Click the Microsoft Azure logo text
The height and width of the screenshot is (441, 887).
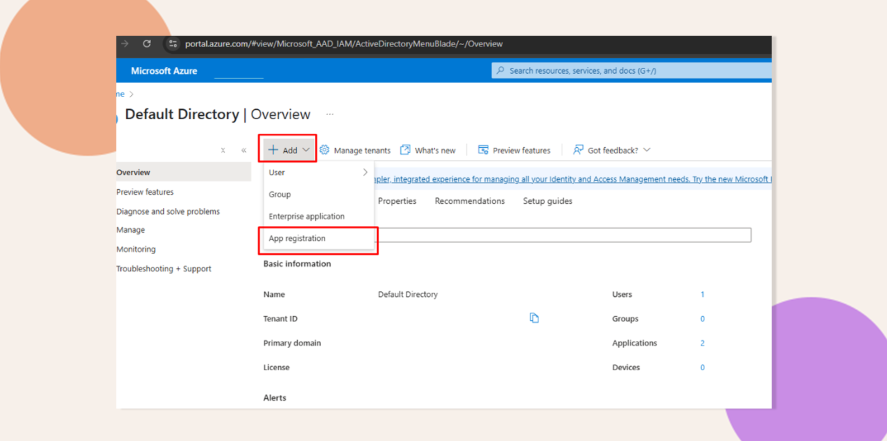[164, 71]
